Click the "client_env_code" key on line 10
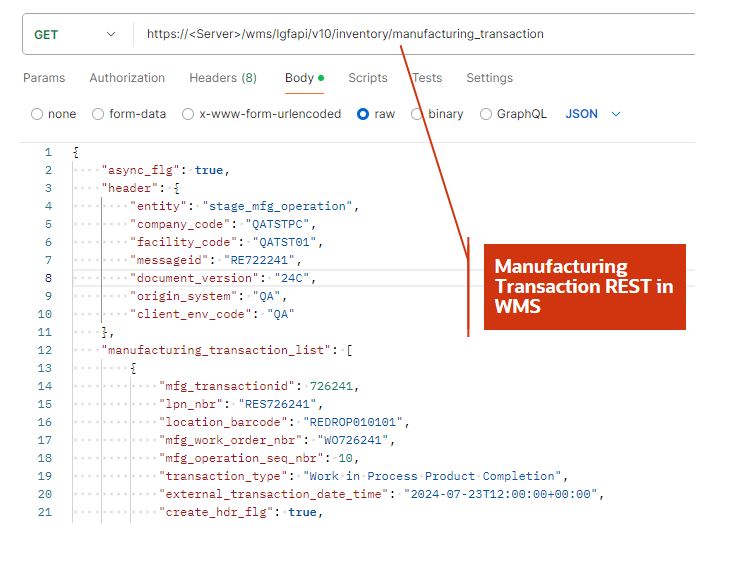Screen dimensions: 744x567 (x=191, y=315)
